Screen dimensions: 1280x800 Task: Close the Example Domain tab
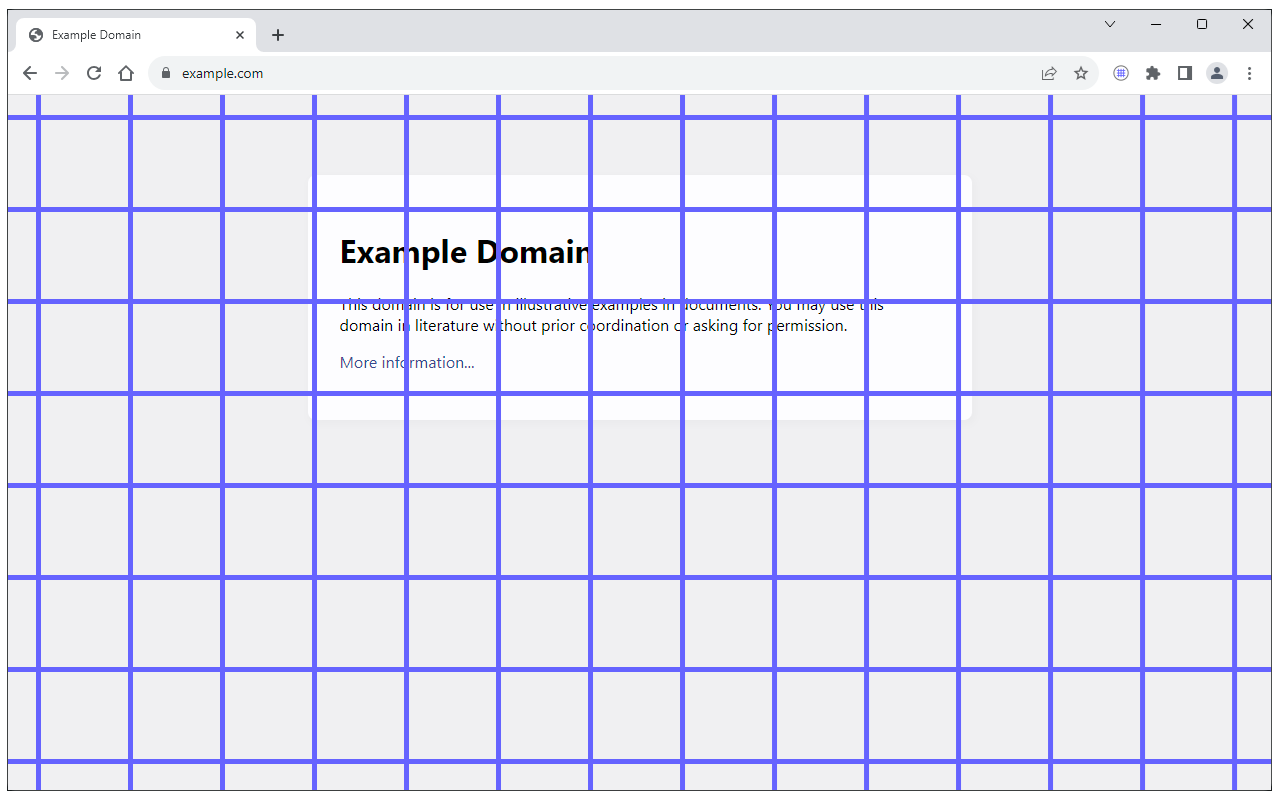tap(239, 34)
